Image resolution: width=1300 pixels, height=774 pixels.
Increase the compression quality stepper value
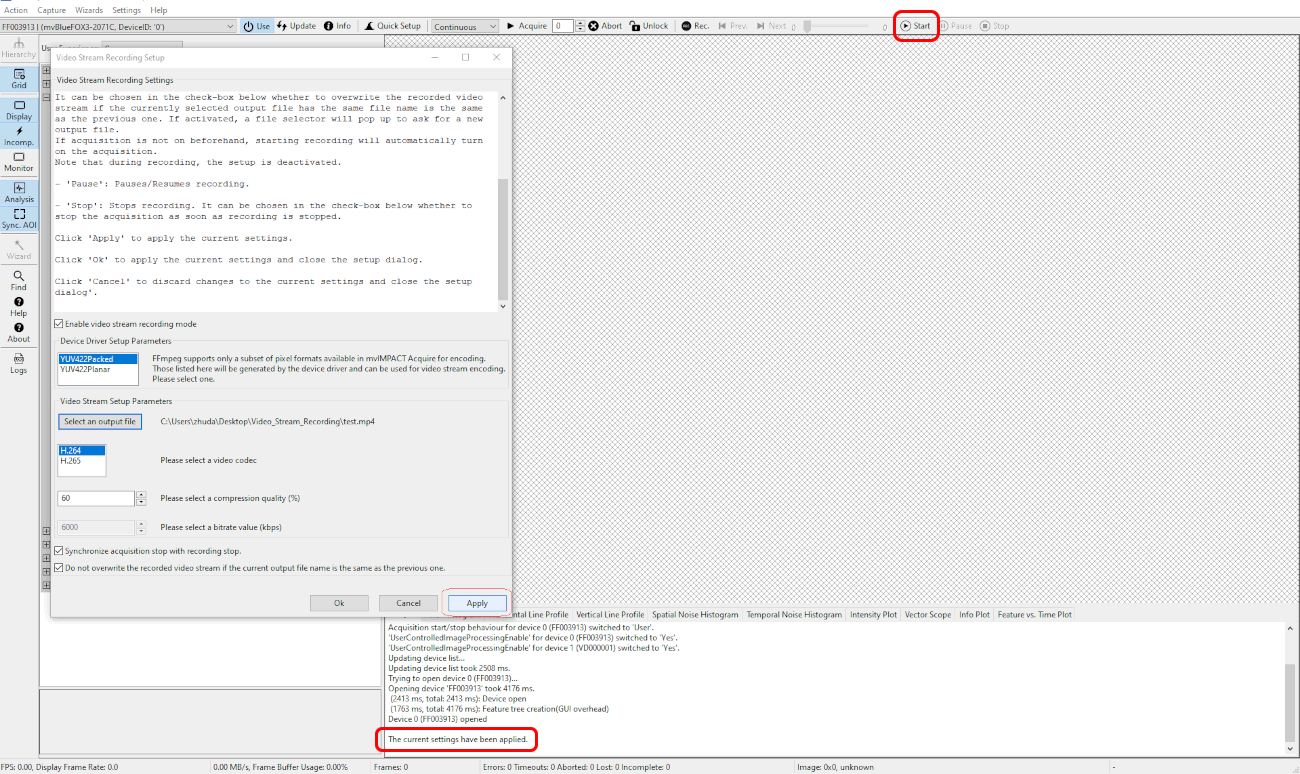[141, 494]
